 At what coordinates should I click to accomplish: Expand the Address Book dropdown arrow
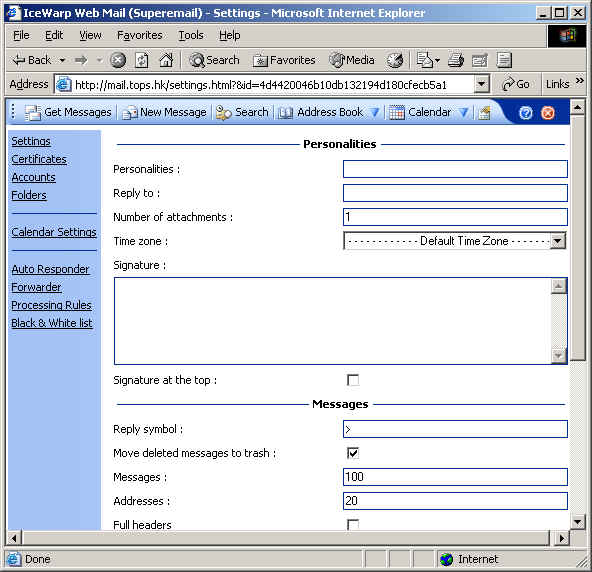(x=374, y=113)
